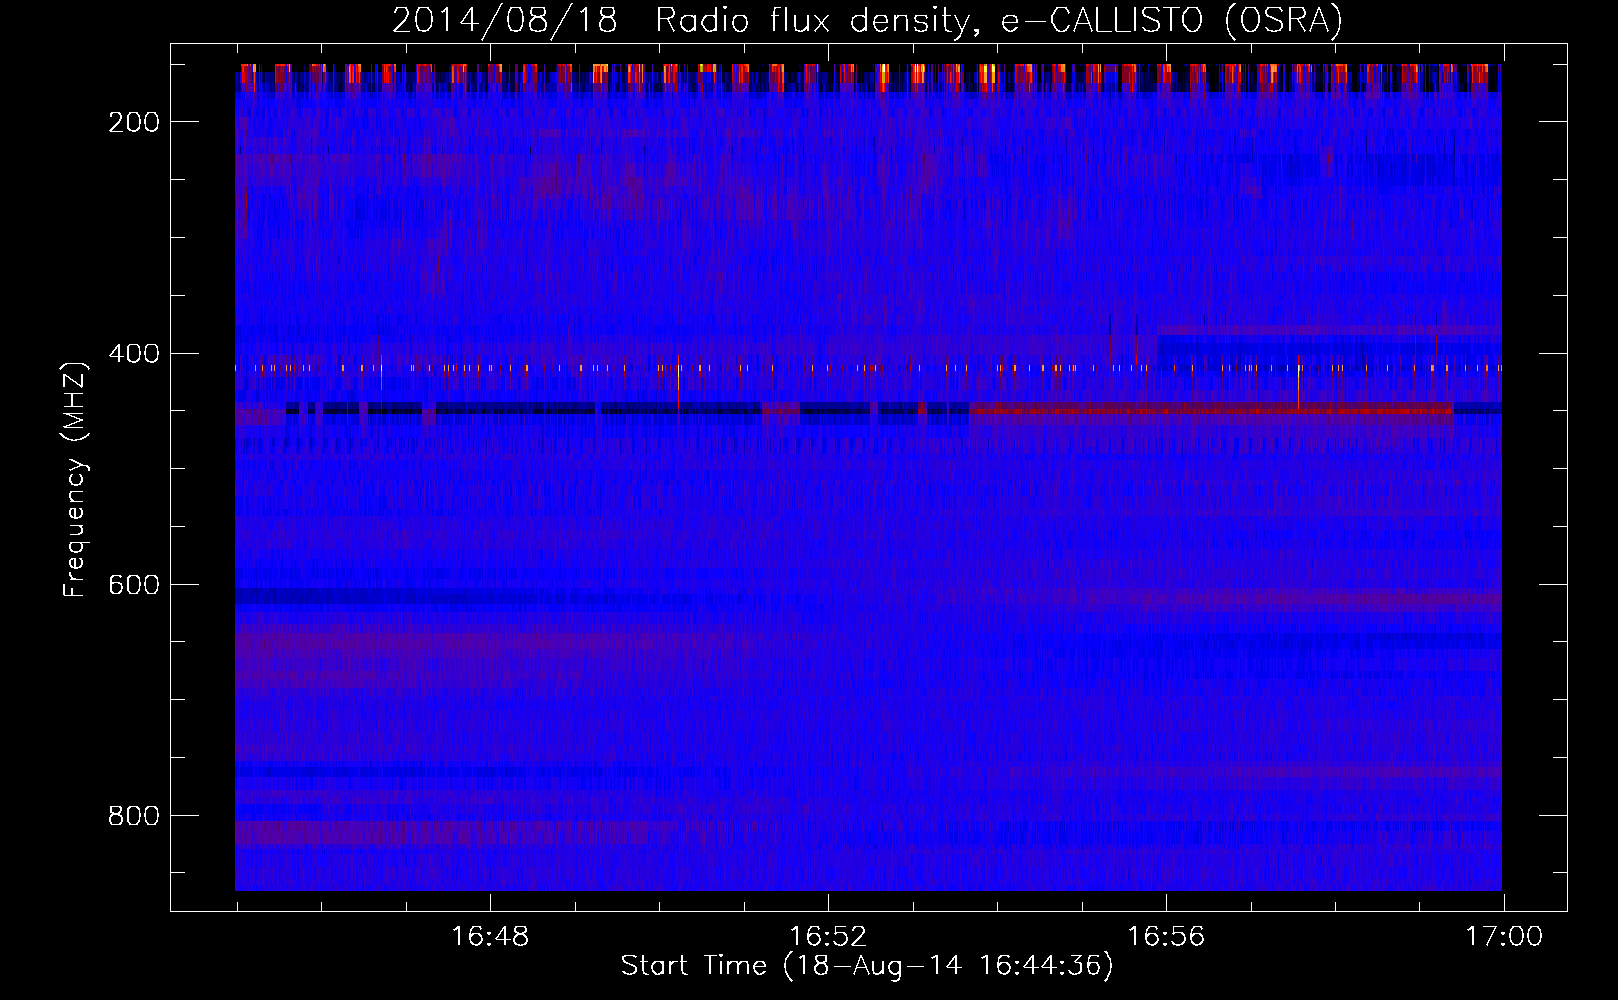Click the "16:48" time tick label
This screenshot has width=1618, height=1000.
pos(490,937)
